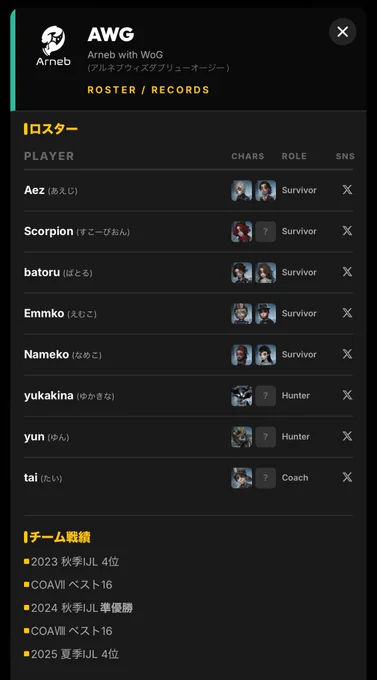Viewport: 377px width, 680px height.
Task: Click player name Emmko
Action: click(x=44, y=313)
